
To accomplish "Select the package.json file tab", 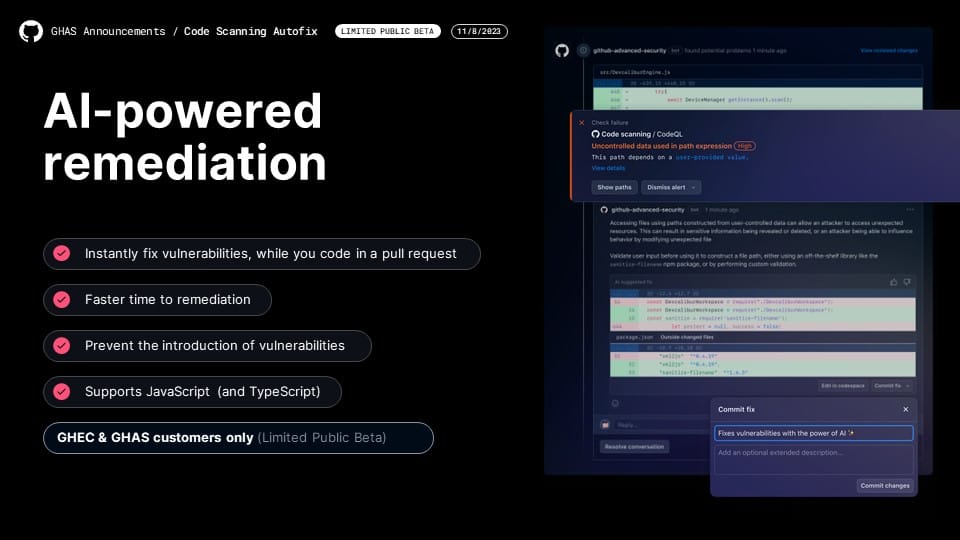I will click(x=630, y=337).
